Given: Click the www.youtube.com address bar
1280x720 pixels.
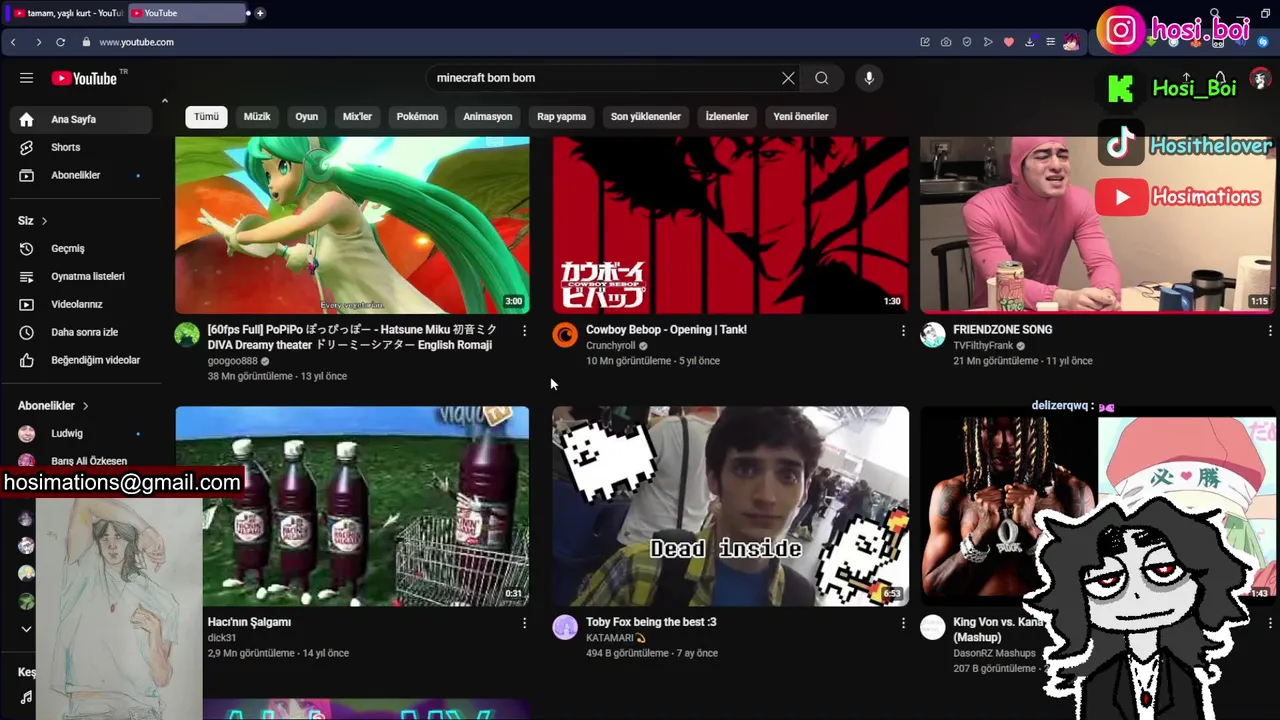Looking at the screenshot, I should pyautogui.click(x=136, y=42).
